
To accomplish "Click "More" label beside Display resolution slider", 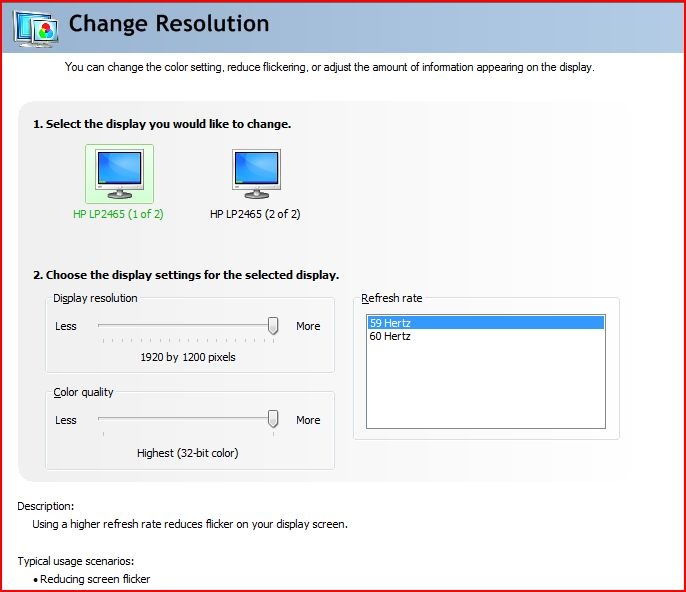I will (x=308, y=326).
